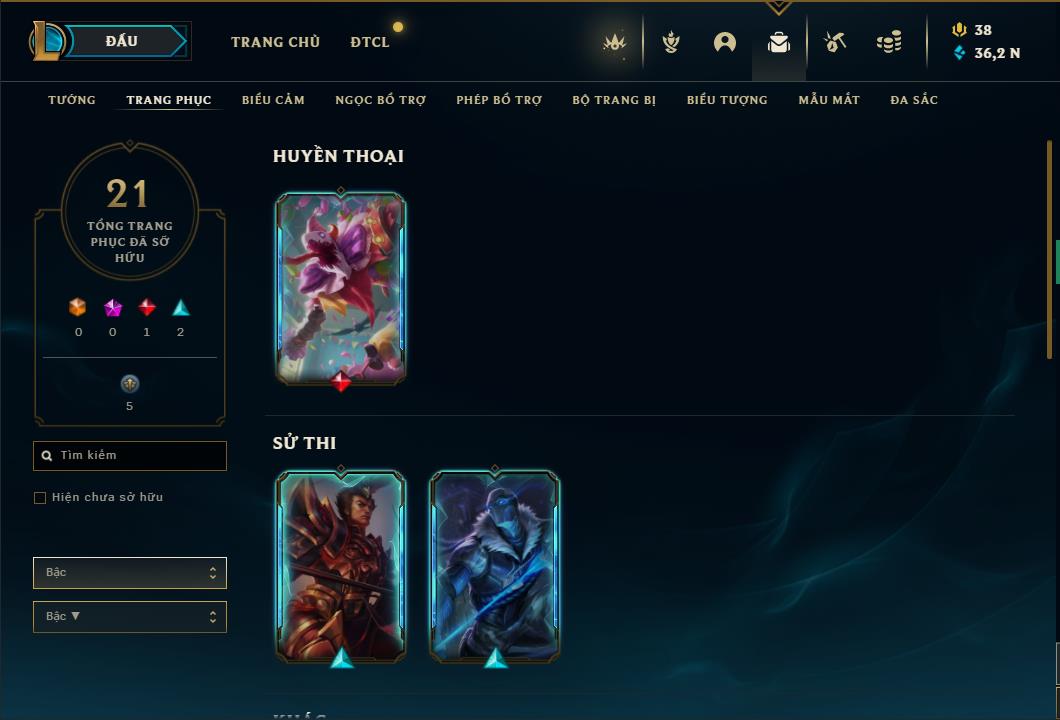Open the Bậc ▼ sort order dropdown
This screenshot has height=720, width=1060.
[x=130, y=617]
